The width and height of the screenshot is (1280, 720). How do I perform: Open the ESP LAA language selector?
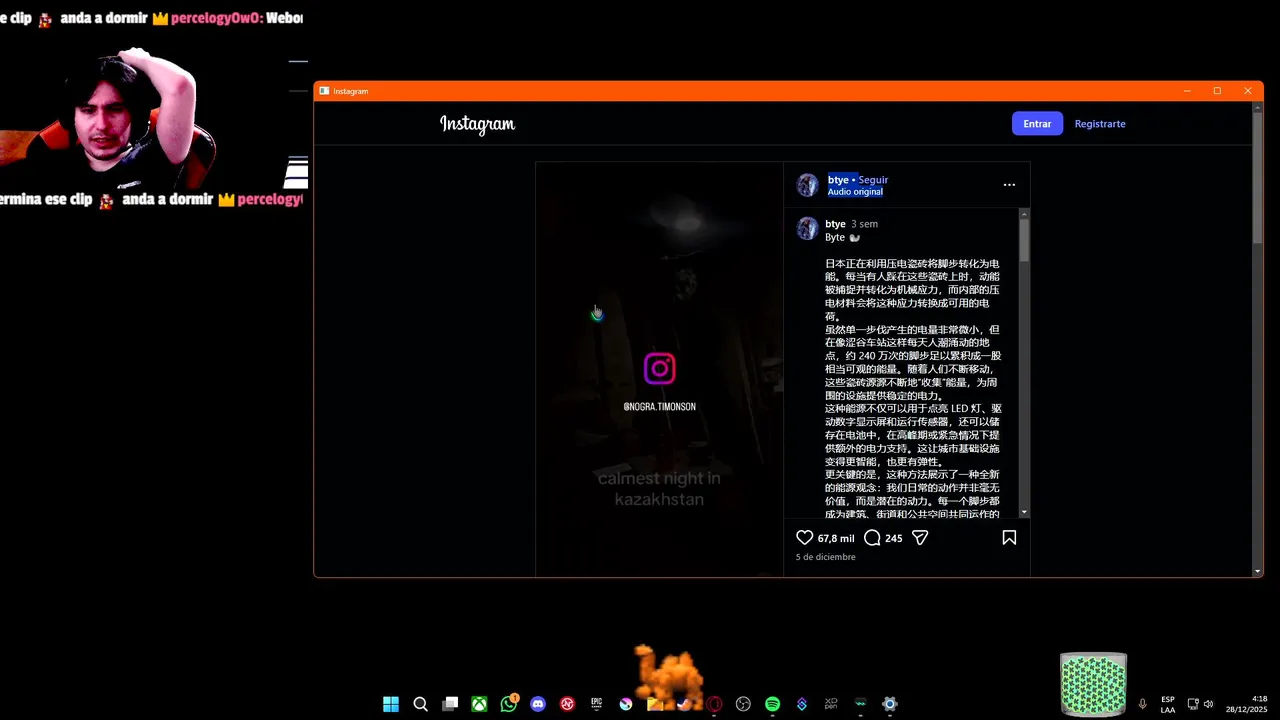coord(1168,704)
